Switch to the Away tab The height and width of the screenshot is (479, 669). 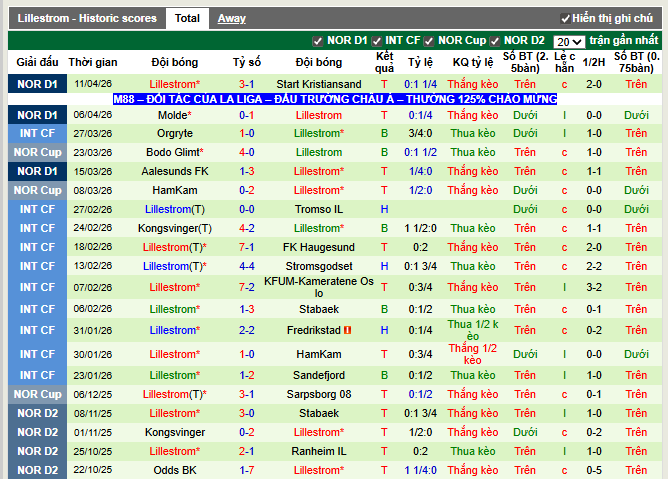point(231,18)
